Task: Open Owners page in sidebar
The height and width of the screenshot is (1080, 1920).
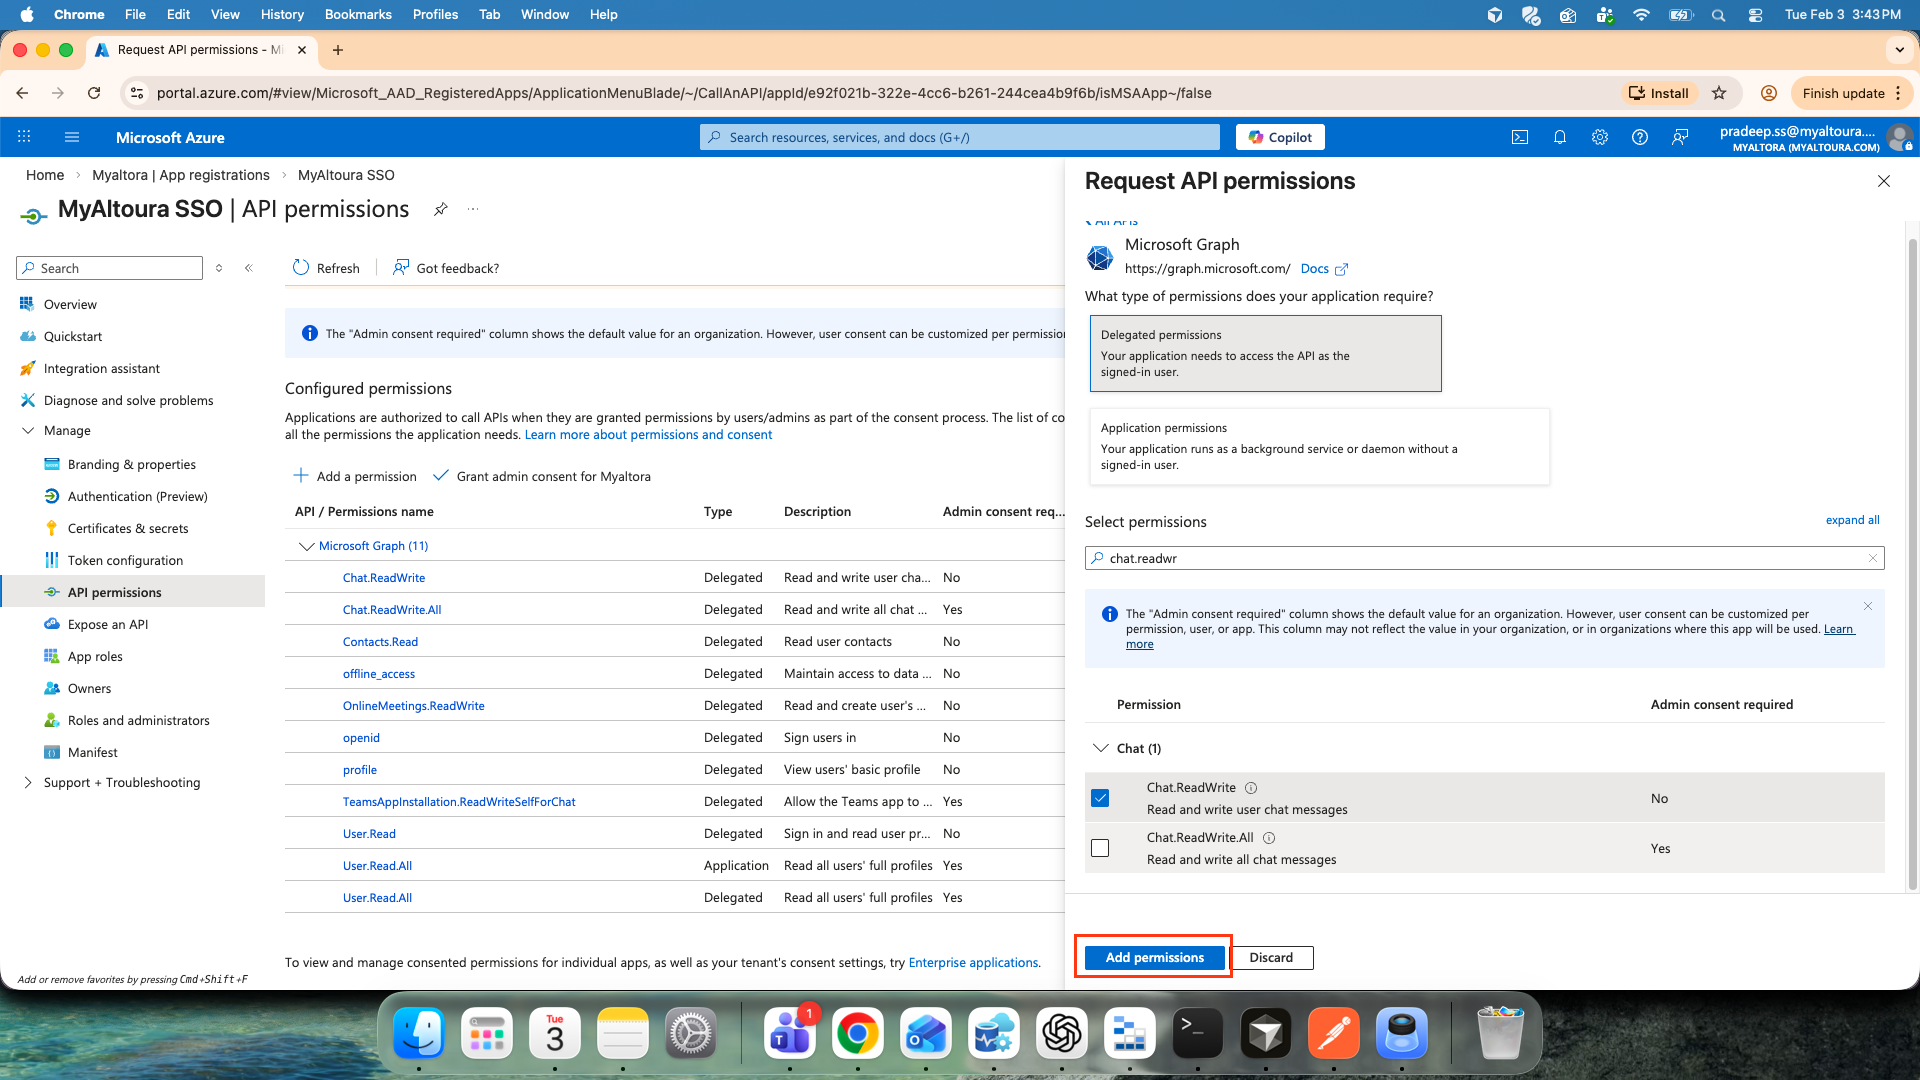Action: coord(90,688)
